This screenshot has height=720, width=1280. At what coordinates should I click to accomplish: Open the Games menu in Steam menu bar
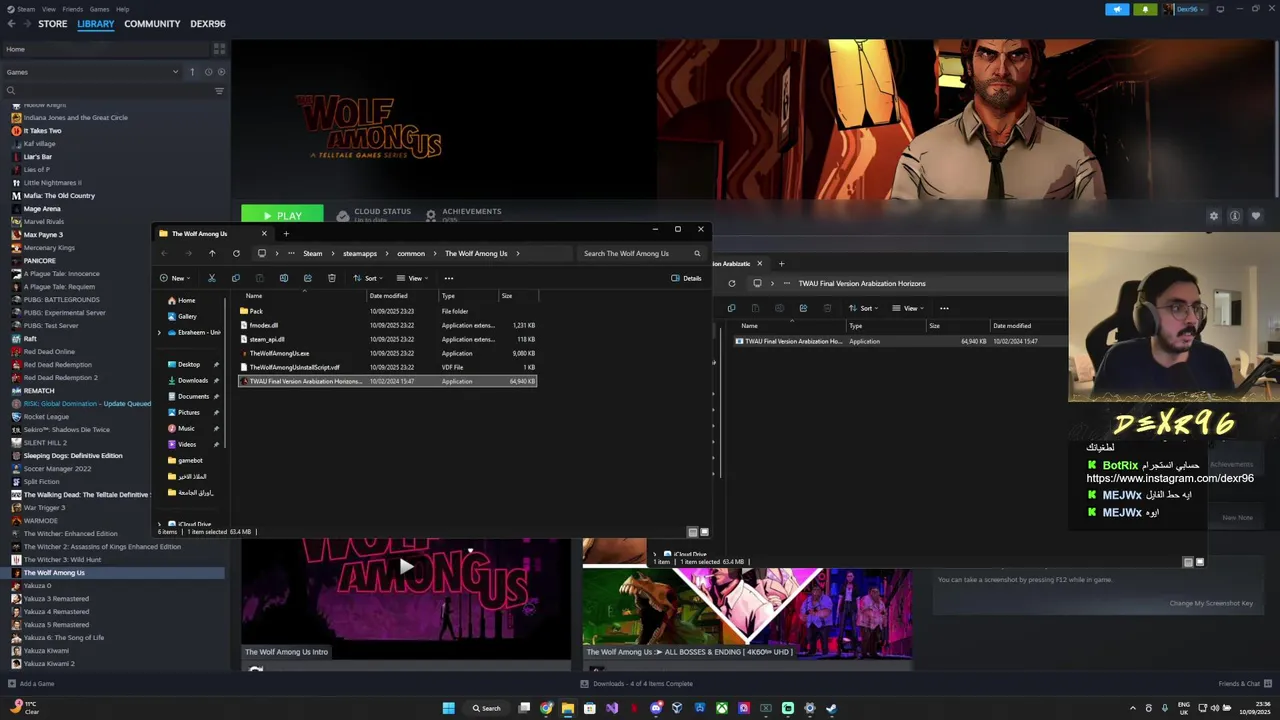99,9
